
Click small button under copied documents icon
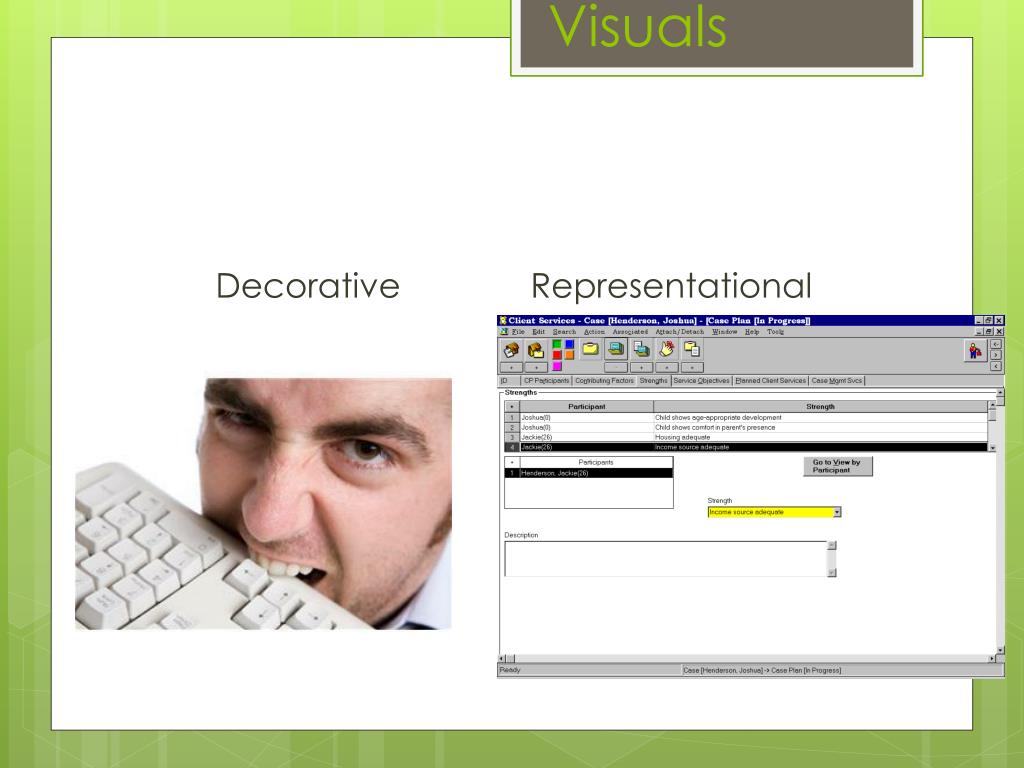tap(692, 368)
